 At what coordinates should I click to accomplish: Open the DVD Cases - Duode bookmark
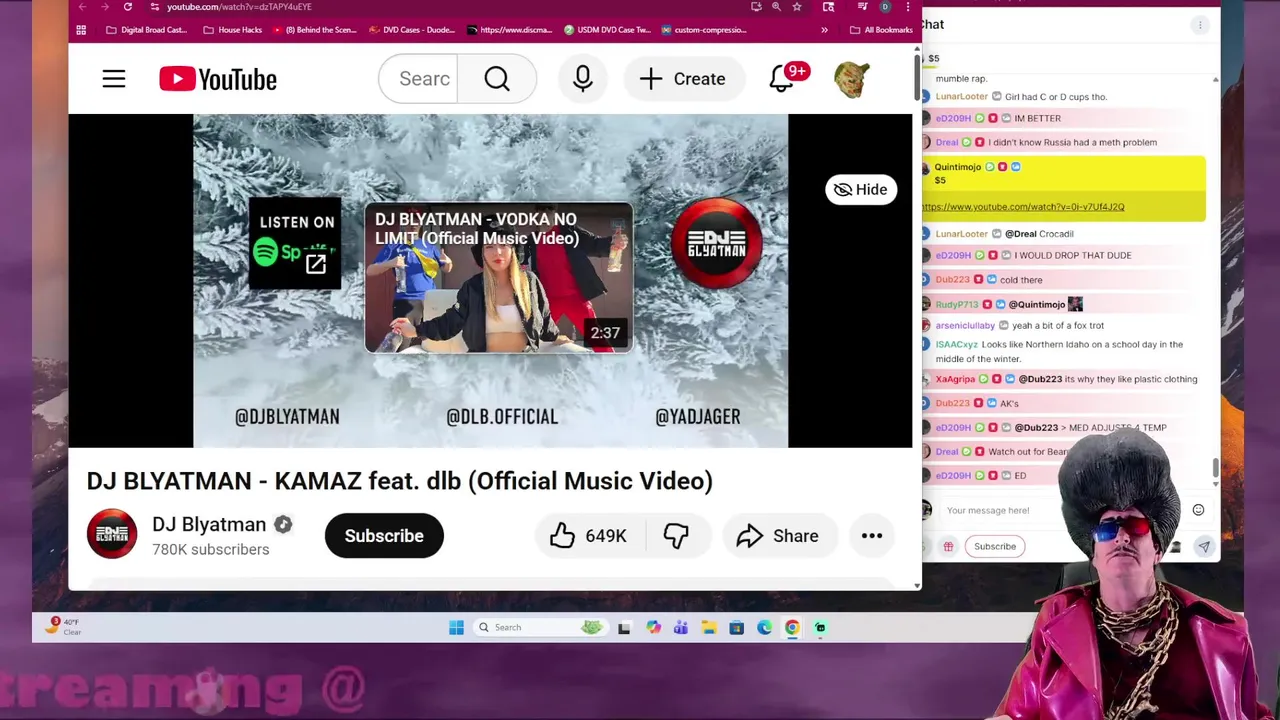pyautogui.click(x=412, y=30)
